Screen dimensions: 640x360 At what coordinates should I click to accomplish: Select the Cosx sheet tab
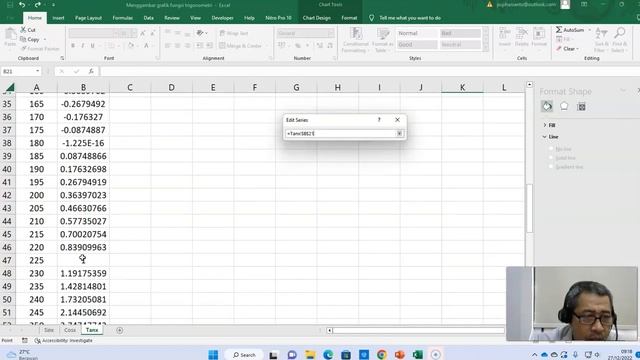click(x=70, y=330)
